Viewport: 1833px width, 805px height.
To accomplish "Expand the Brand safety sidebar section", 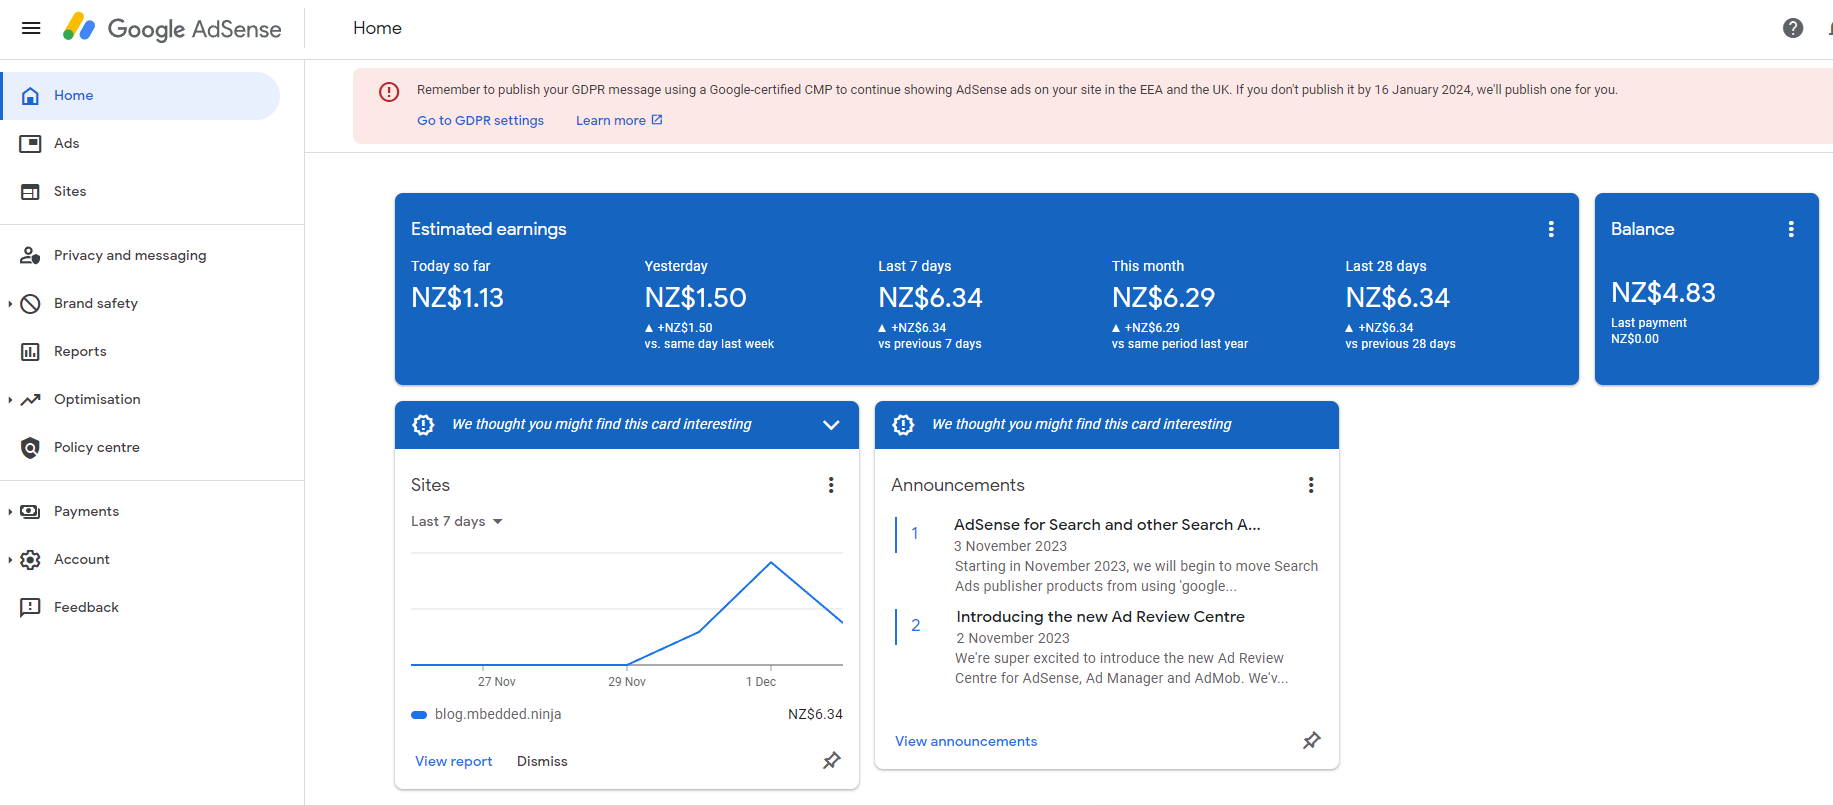I will click(x=10, y=304).
